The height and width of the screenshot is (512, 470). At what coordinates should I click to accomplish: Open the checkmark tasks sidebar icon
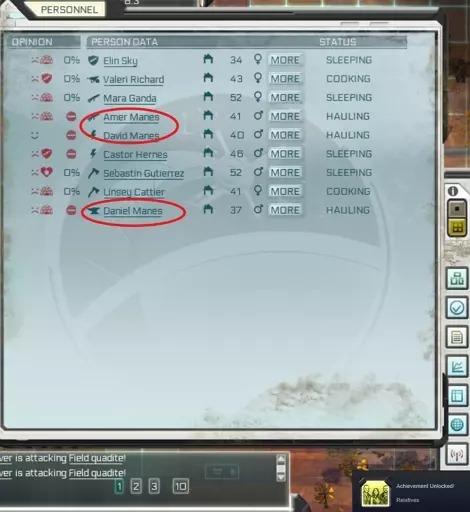click(457, 308)
